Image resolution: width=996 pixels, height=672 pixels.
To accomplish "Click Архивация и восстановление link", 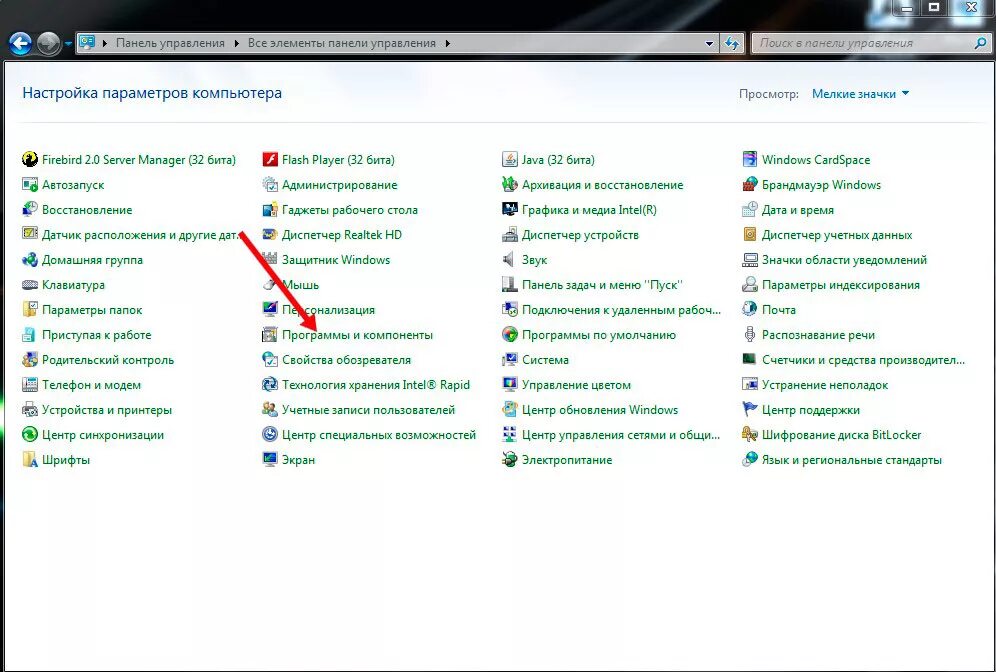I will (x=602, y=185).
